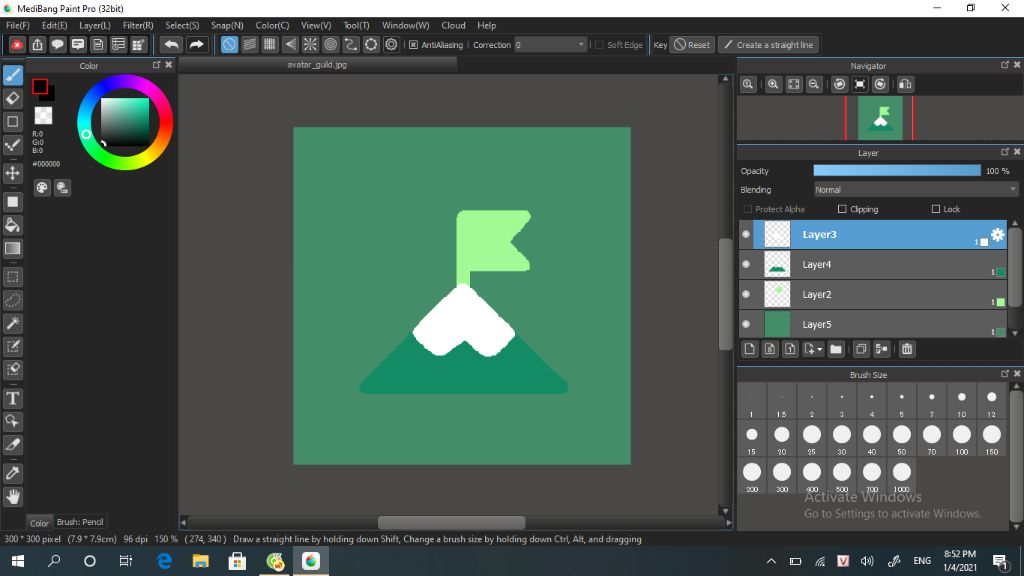
Task: Show hidden system tray icons
Action: [x=771, y=561]
